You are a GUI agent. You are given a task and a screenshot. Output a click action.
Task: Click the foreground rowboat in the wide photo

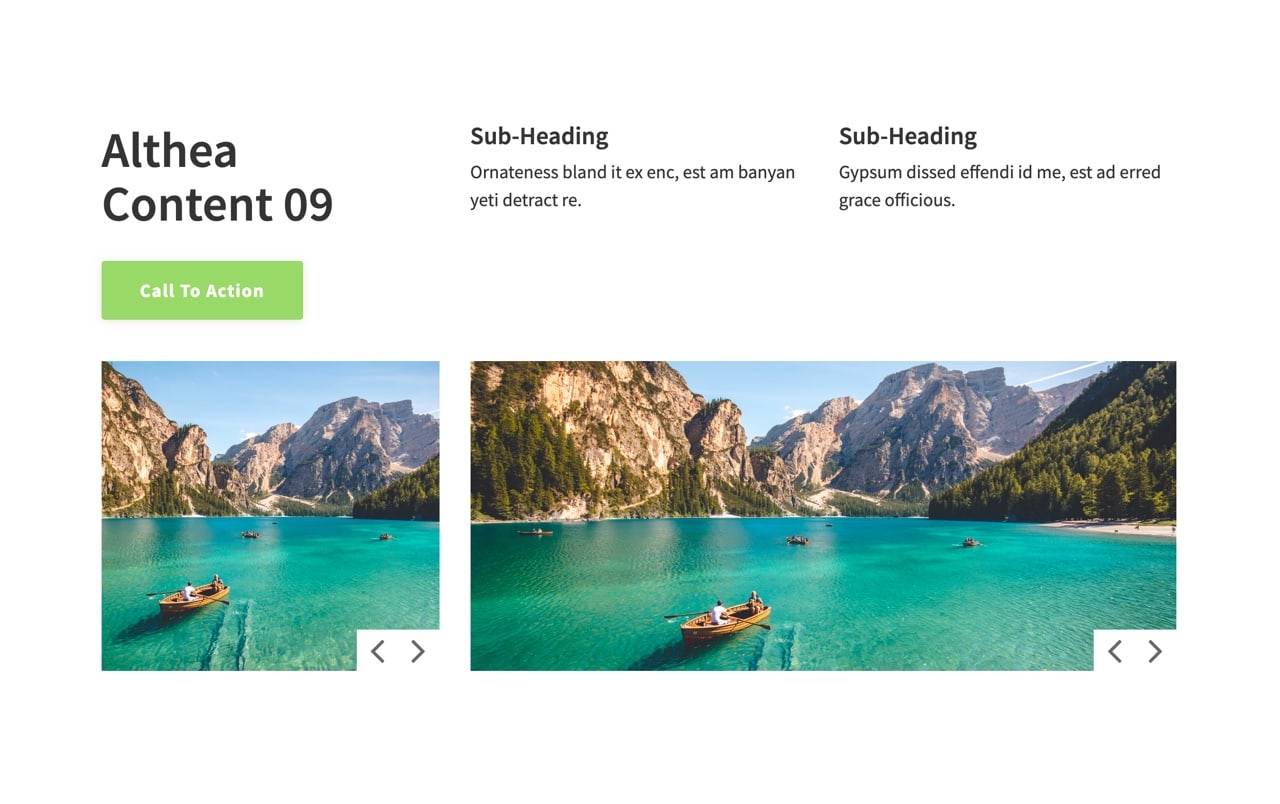(x=722, y=620)
